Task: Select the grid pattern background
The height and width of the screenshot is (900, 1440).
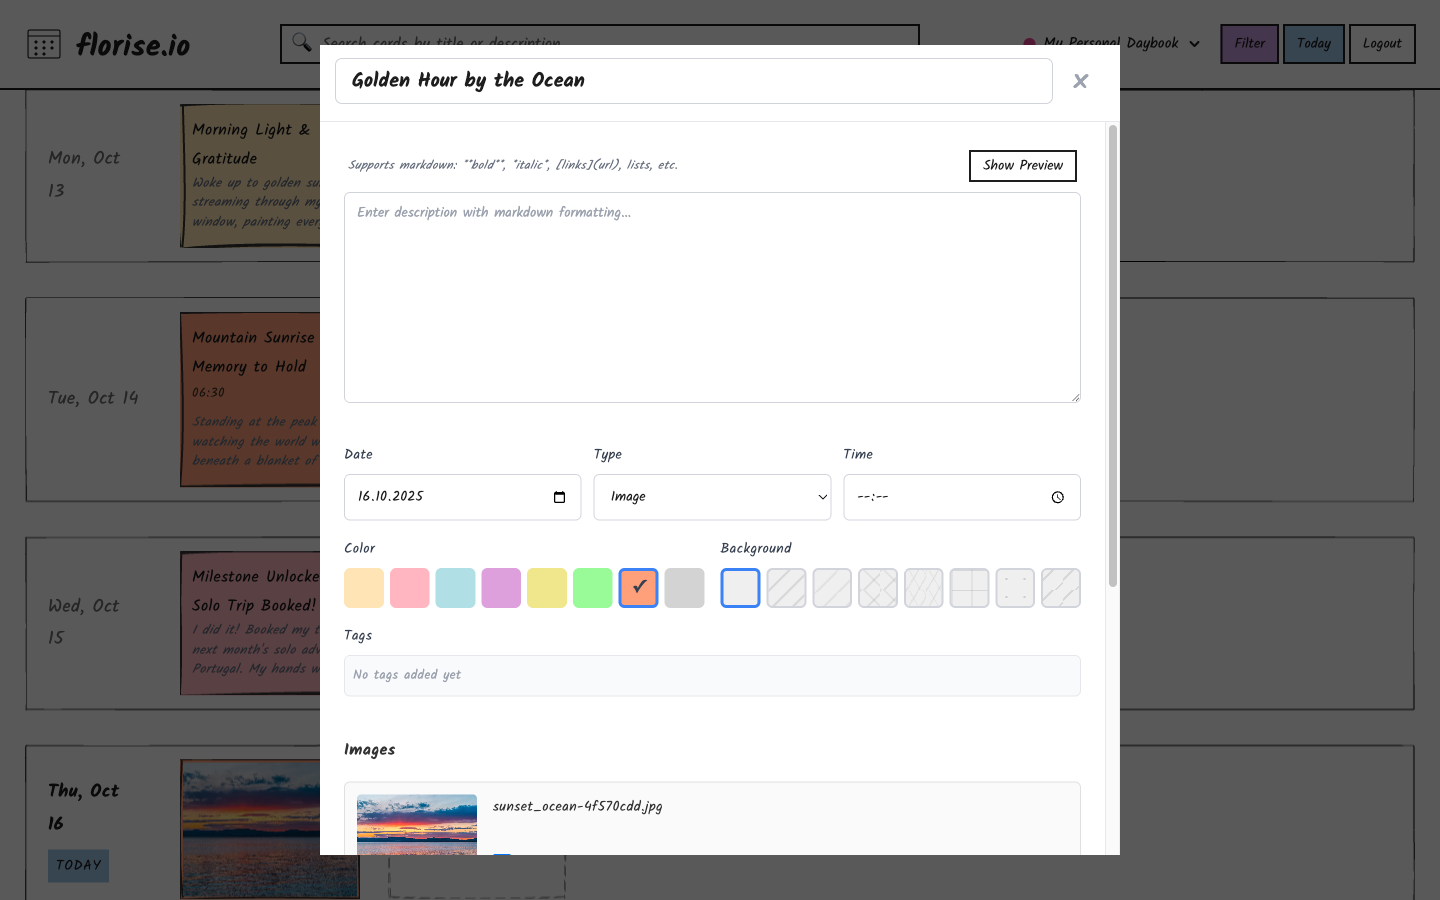Action: (969, 588)
